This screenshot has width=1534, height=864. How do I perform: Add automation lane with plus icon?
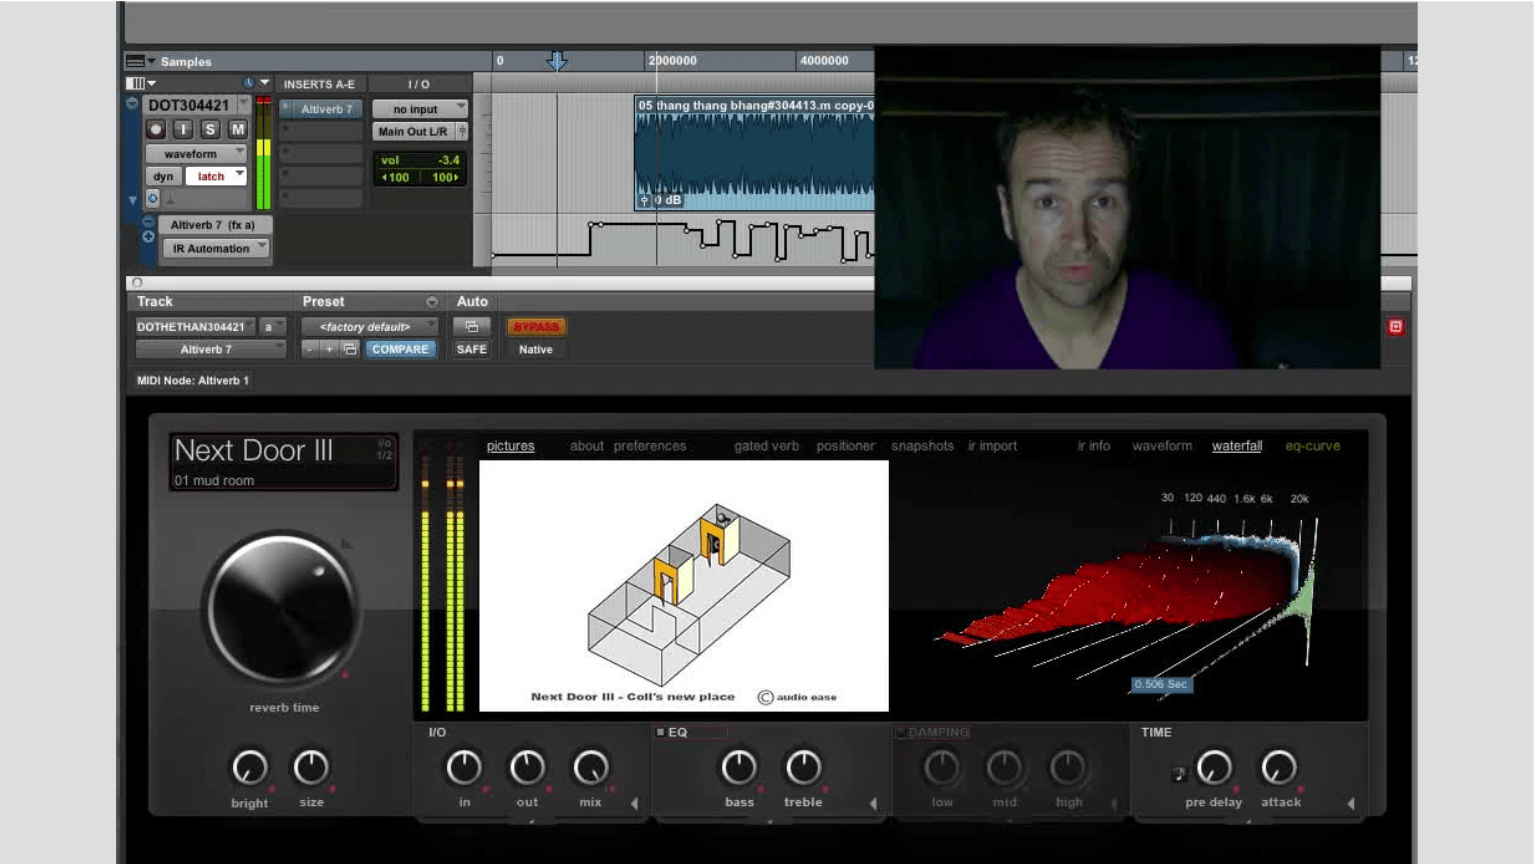(x=148, y=237)
